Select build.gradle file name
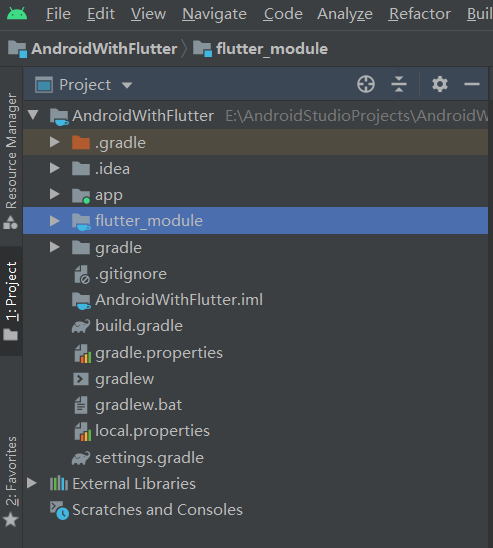 pyautogui.click(x=139, y=326)
